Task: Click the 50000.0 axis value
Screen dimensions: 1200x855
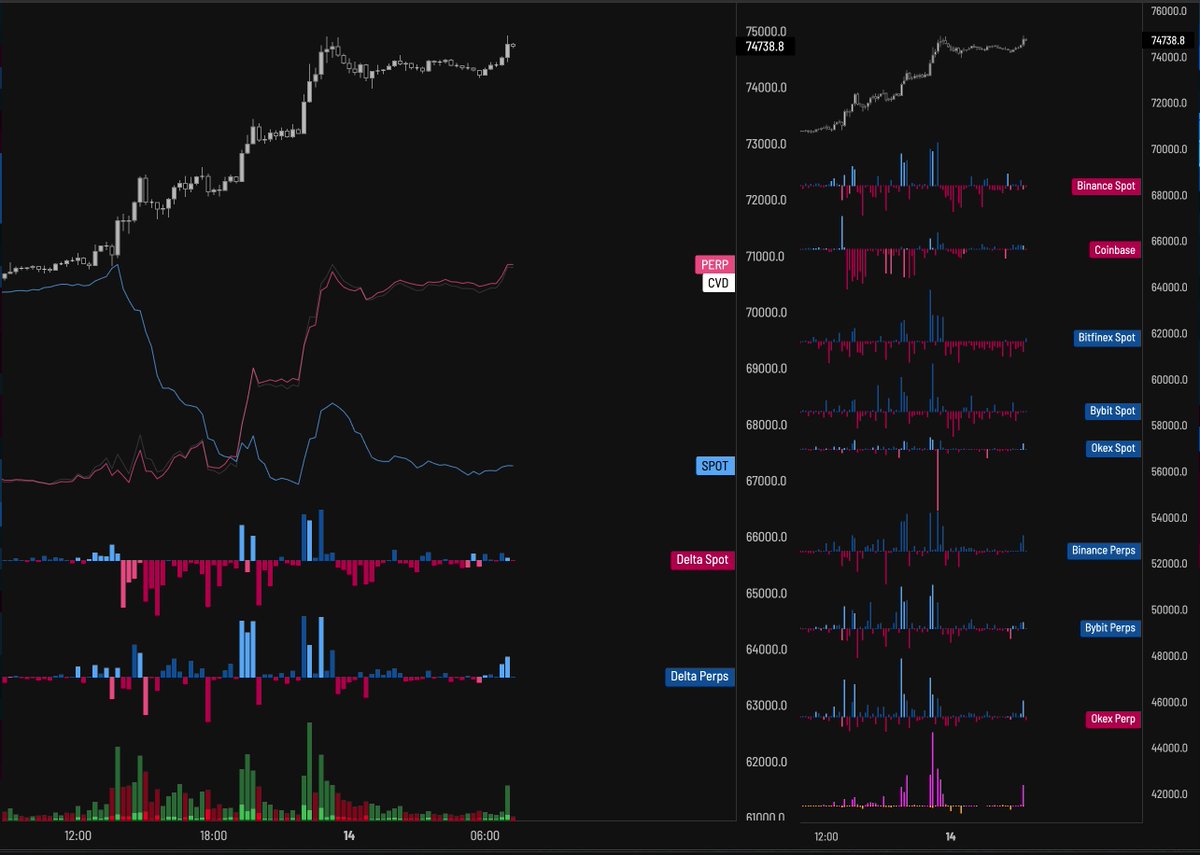Action: (1171, 610)
